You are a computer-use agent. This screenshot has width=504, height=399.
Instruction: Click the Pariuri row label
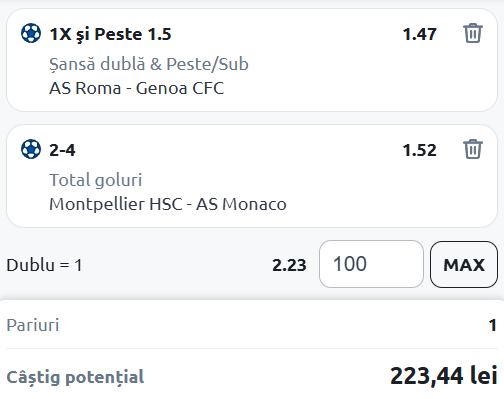pos(33,325)
